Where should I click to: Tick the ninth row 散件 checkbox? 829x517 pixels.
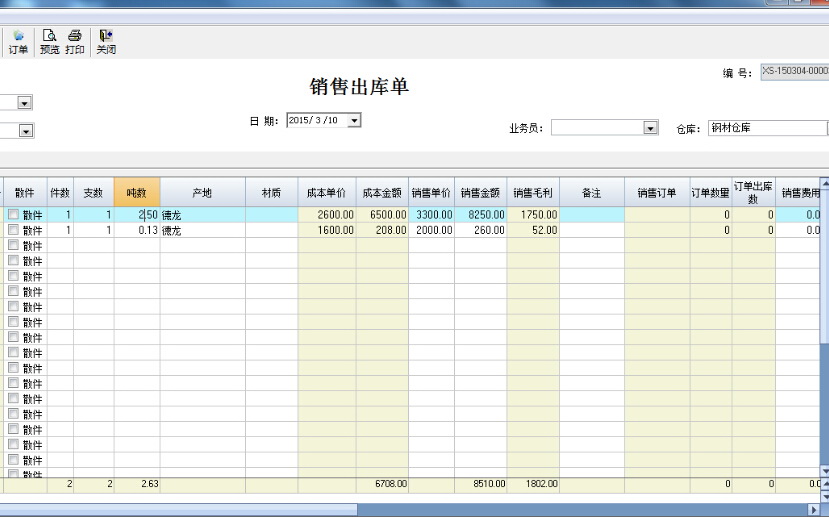[x=13, y=337]
